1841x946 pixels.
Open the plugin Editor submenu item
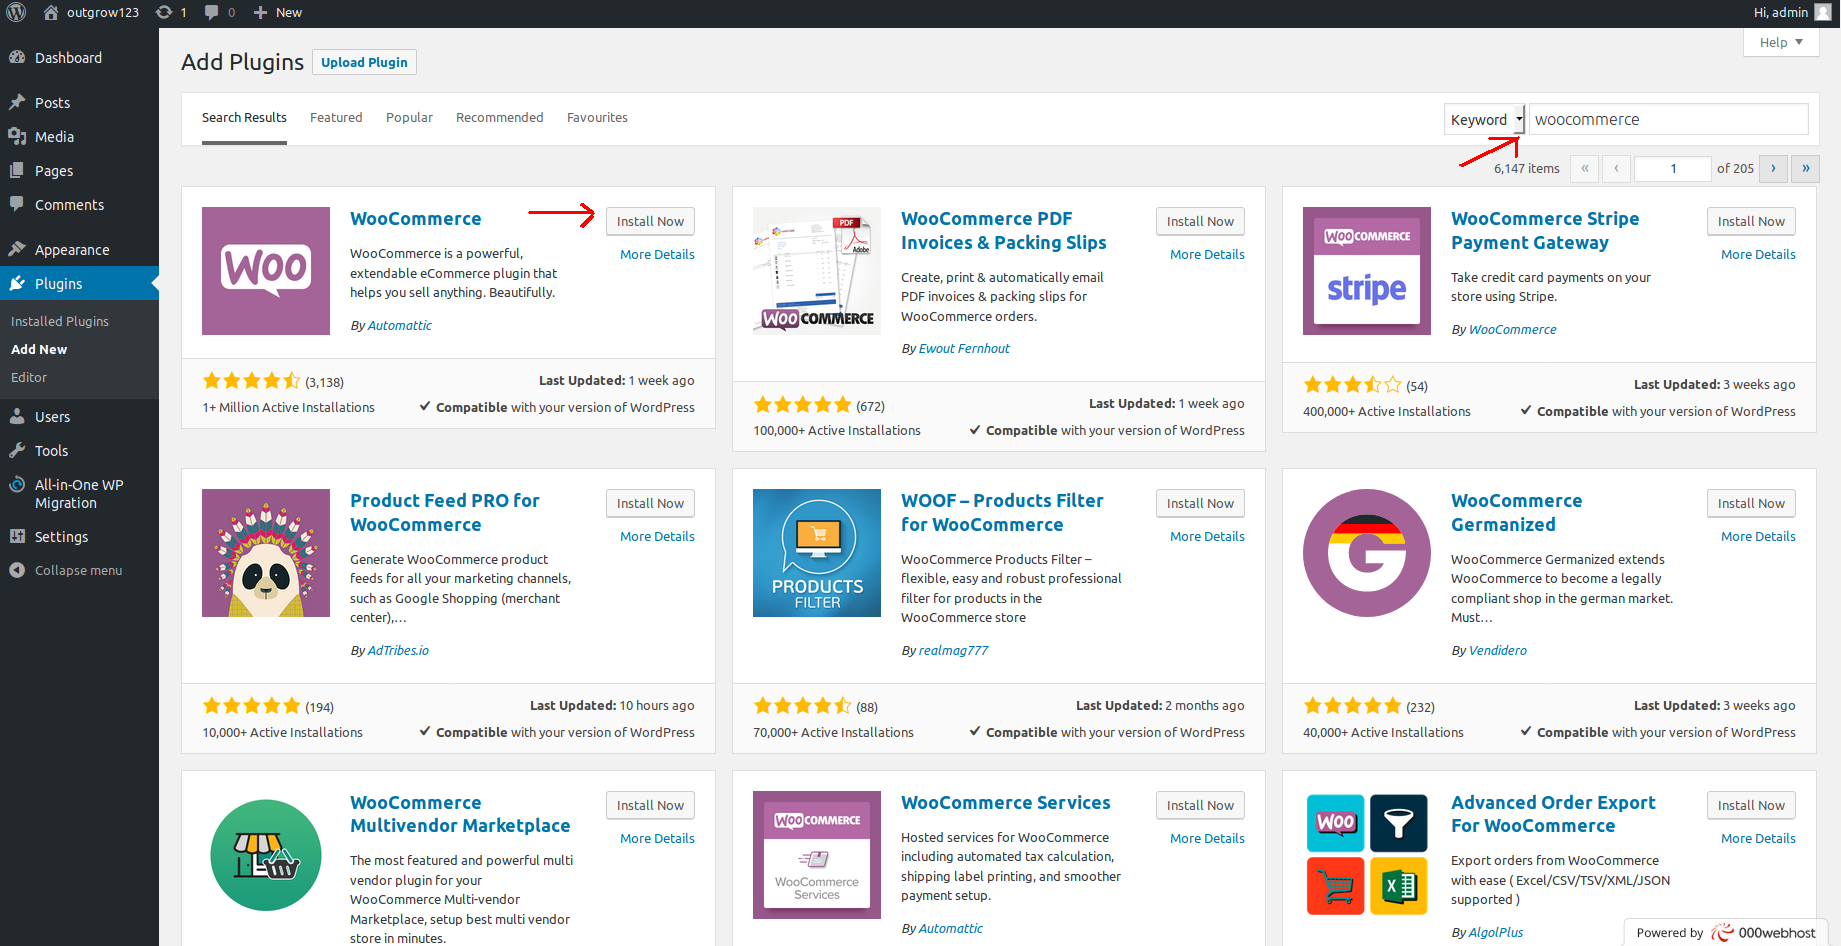tap(29, 377)
